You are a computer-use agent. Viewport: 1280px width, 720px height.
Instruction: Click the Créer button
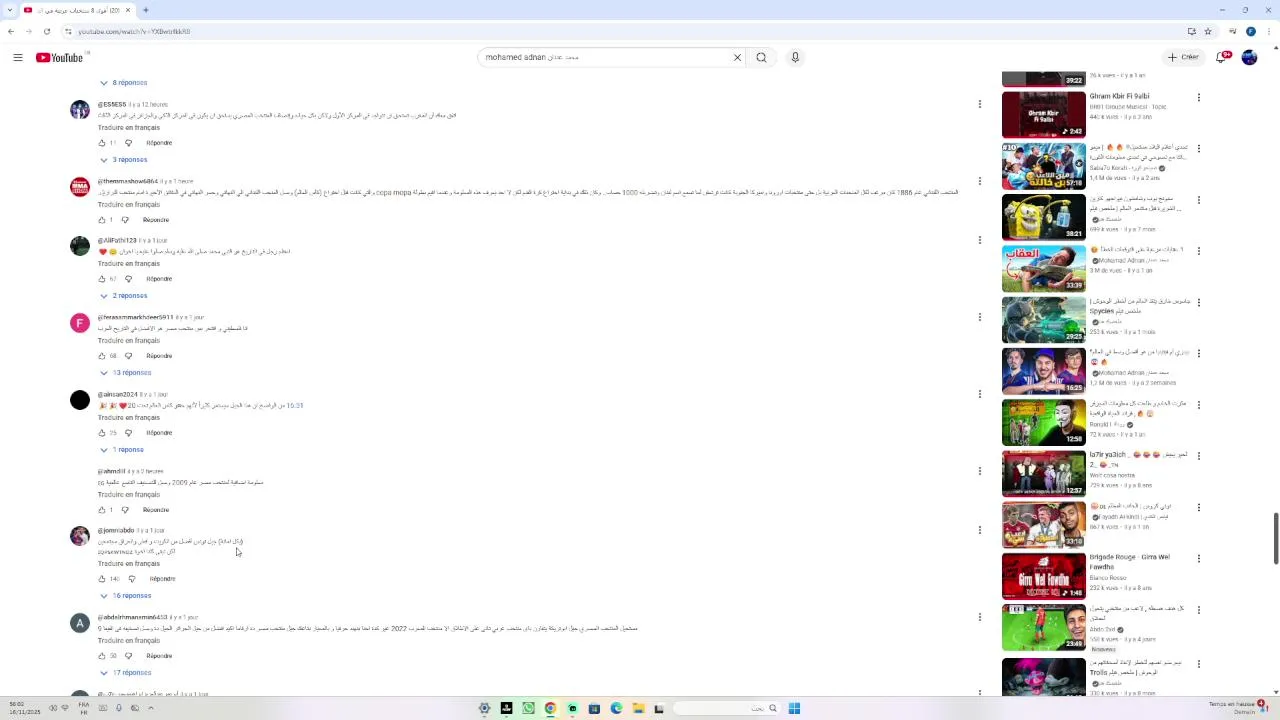coord(1183,57)
